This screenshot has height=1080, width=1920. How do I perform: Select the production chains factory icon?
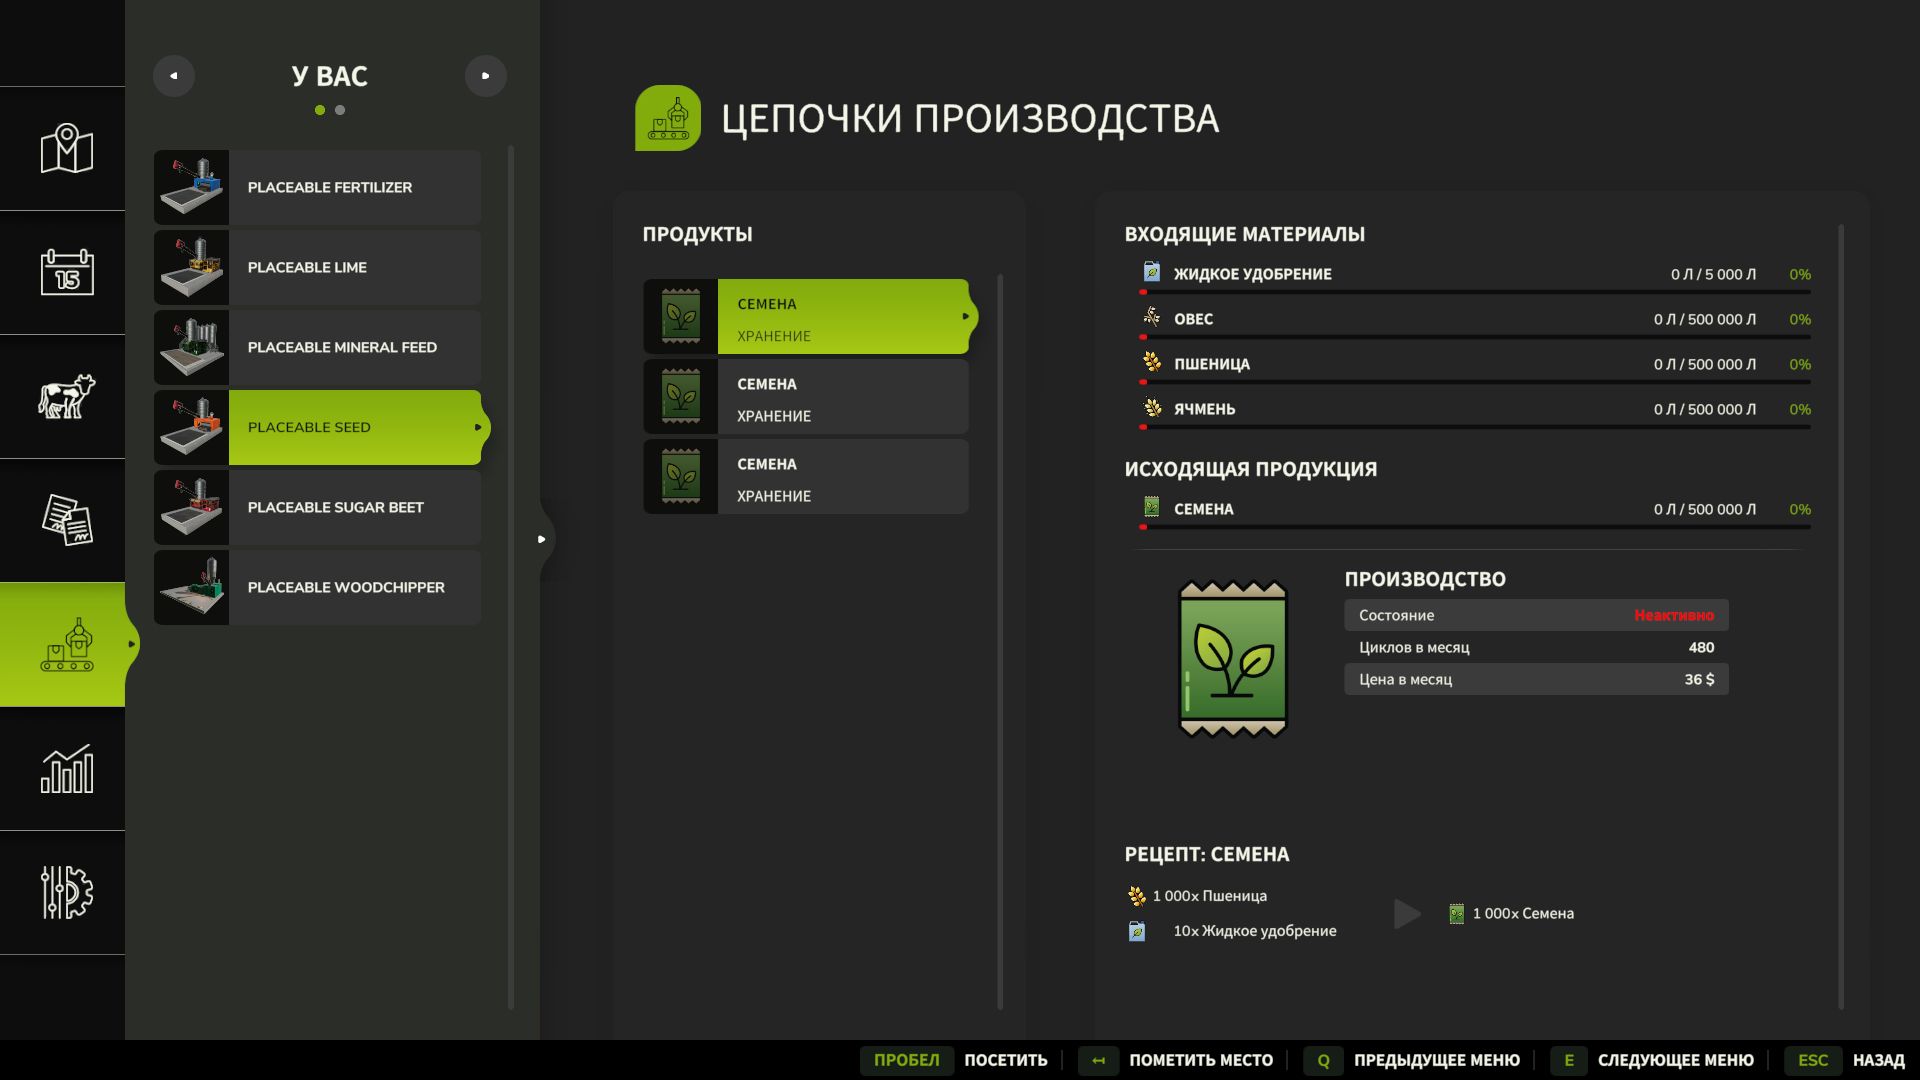(66, 645)
